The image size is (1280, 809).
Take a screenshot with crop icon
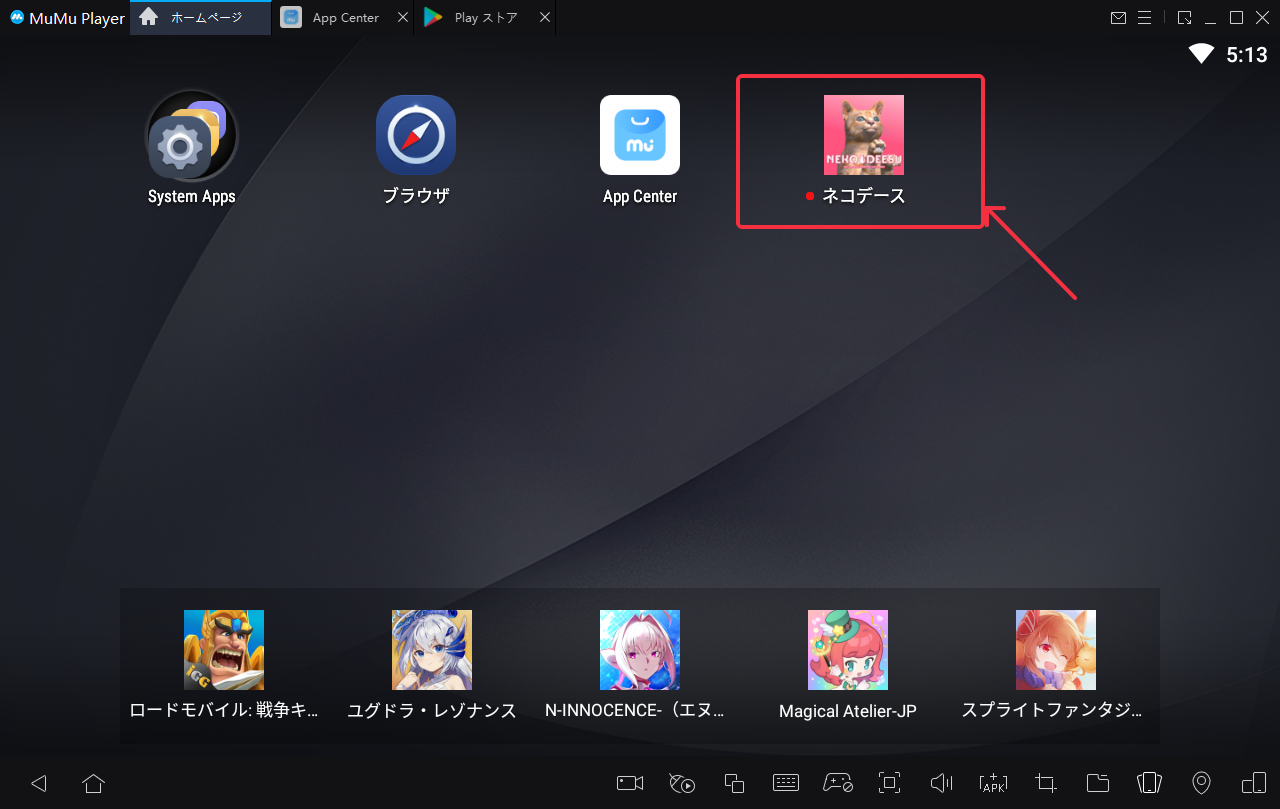[1046, 783]
